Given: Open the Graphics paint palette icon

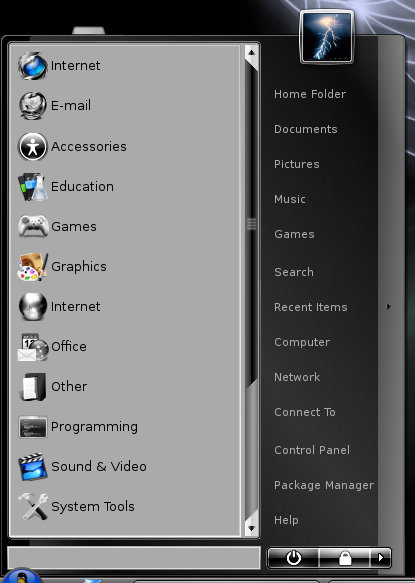Looking at the screenshot, I should 33,267.
